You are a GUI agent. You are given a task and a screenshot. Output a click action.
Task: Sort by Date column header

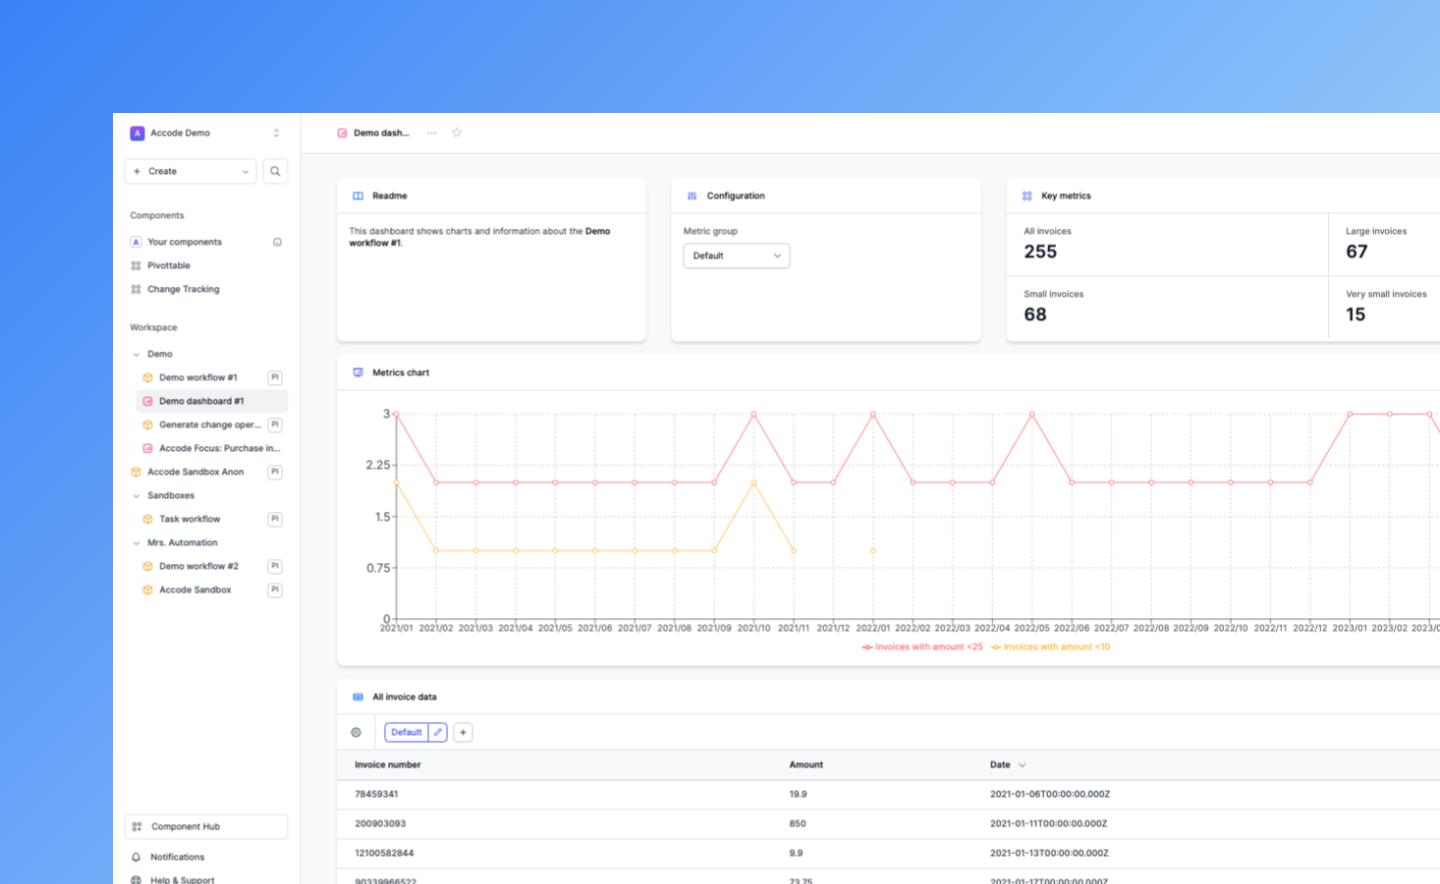point(1000,765)
